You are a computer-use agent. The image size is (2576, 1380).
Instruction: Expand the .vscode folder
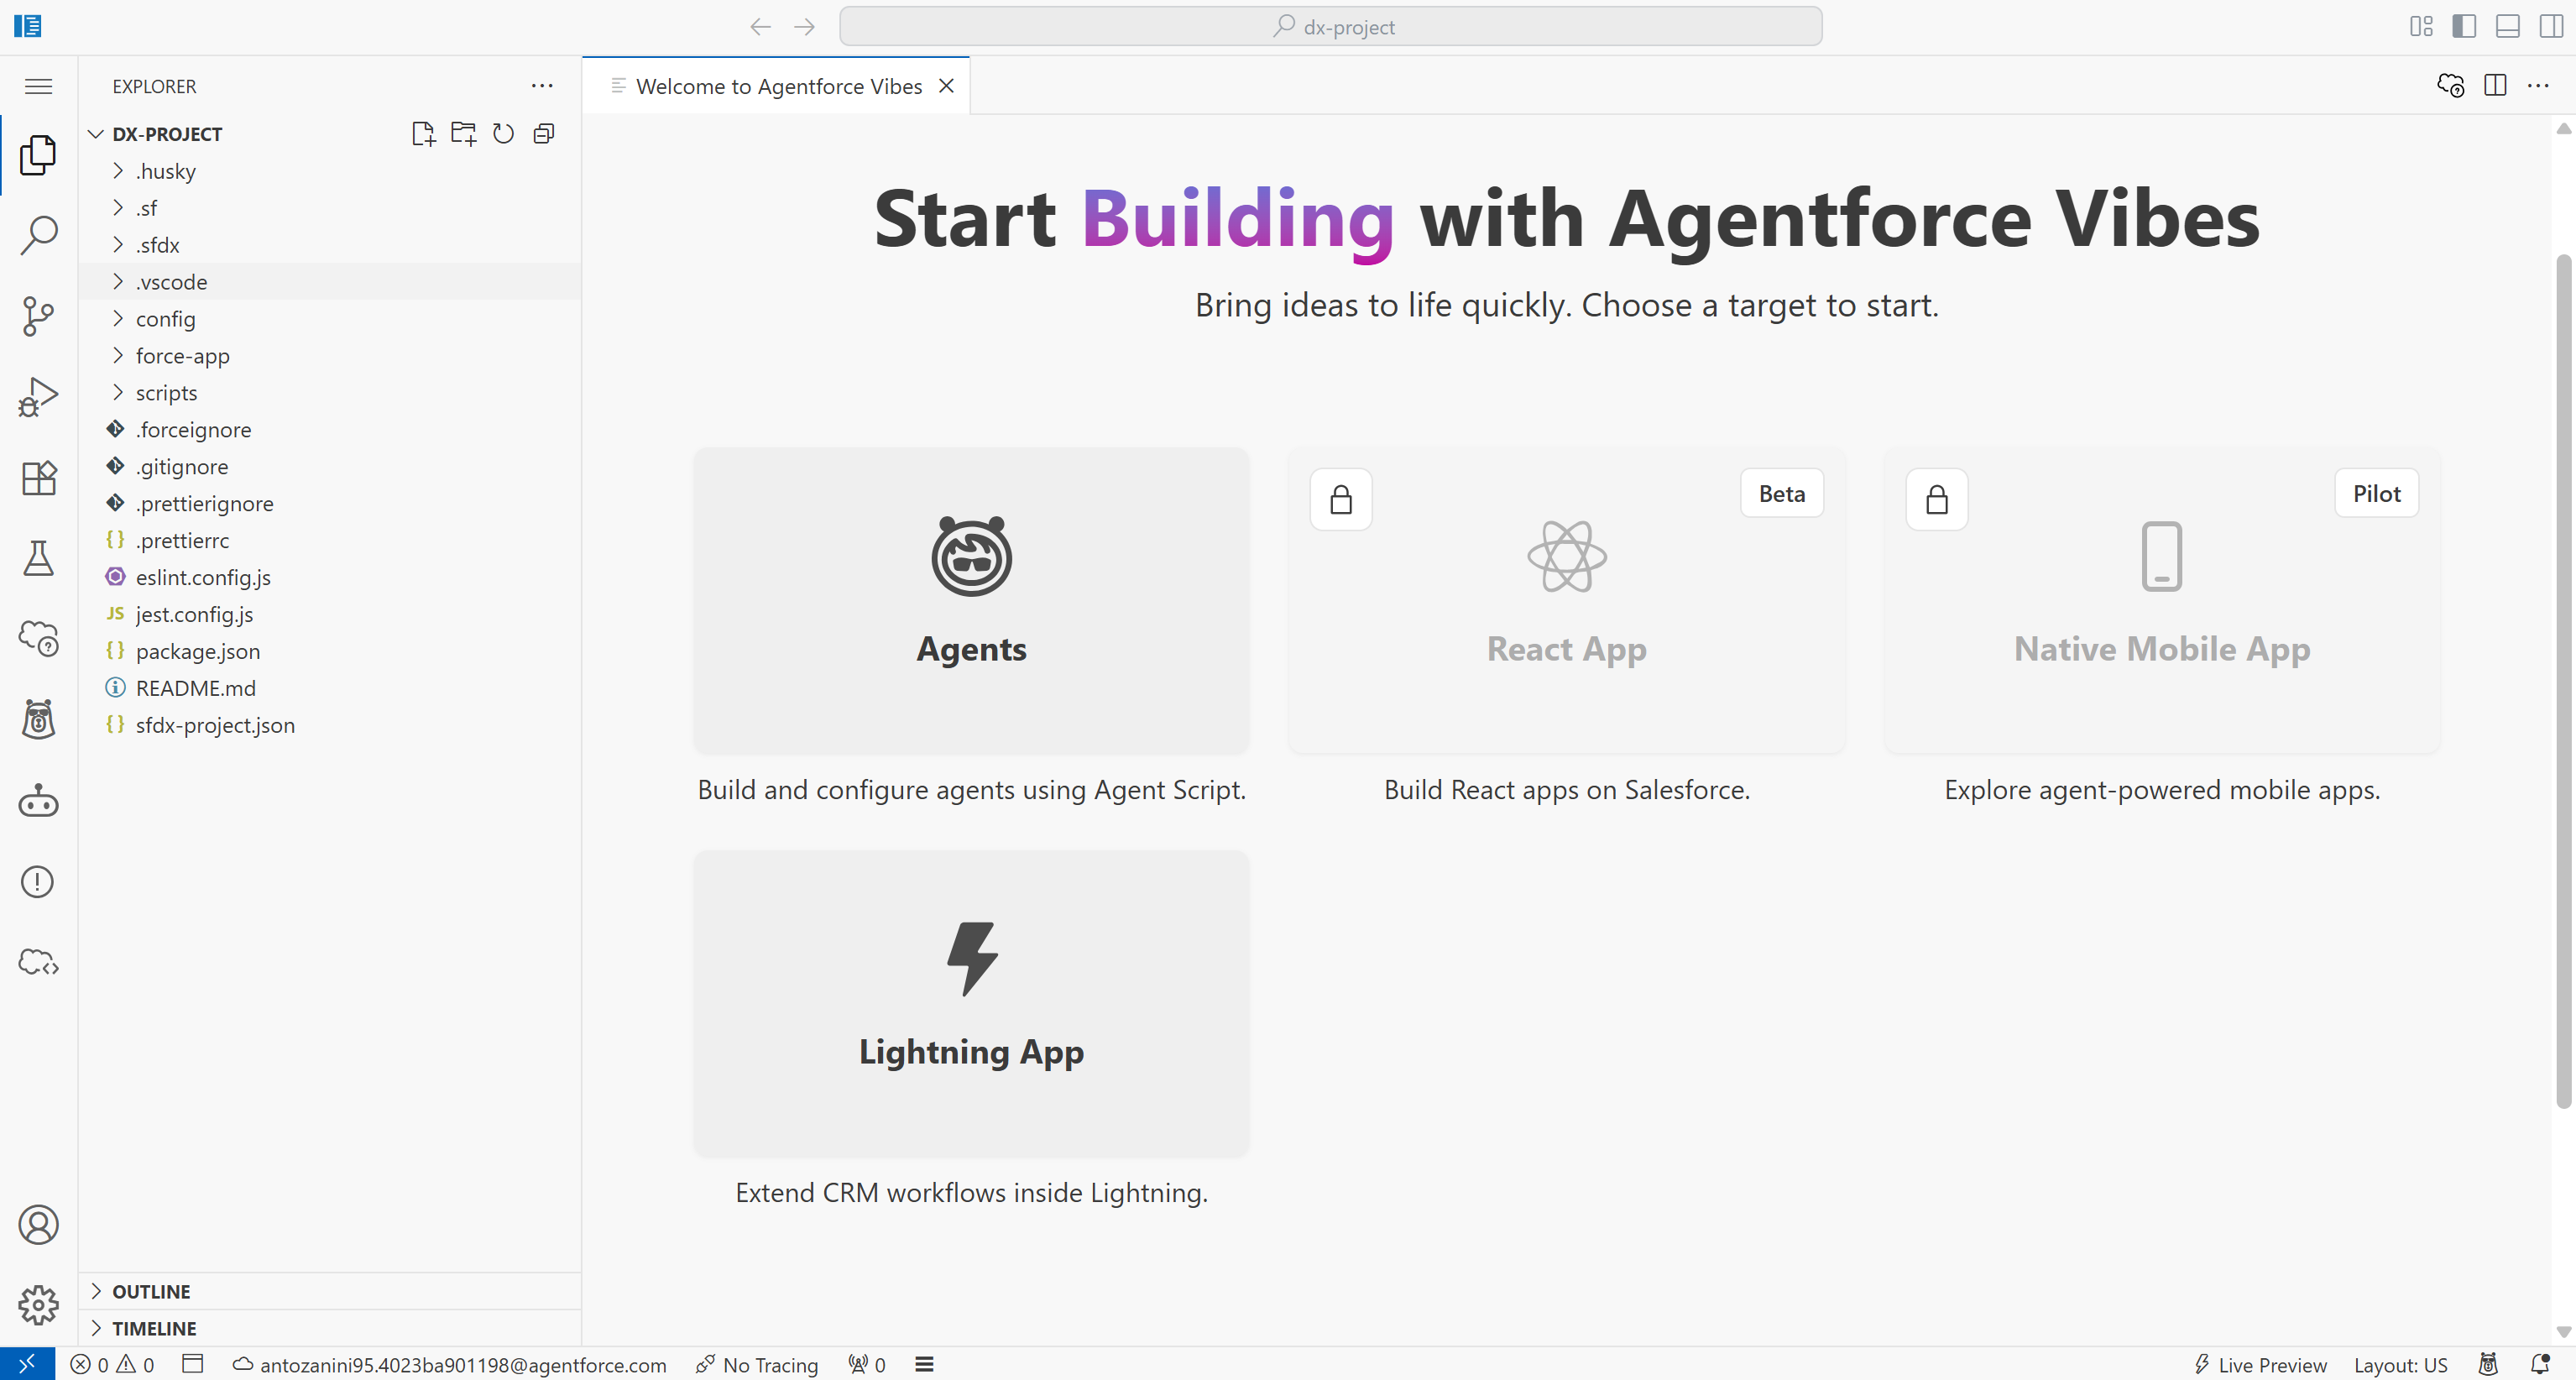pos(330,282)
